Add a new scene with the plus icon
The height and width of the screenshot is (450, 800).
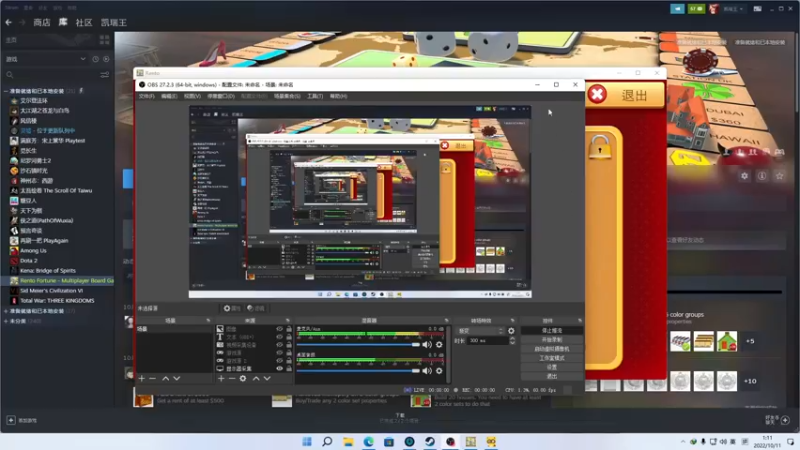coord(142,379)
